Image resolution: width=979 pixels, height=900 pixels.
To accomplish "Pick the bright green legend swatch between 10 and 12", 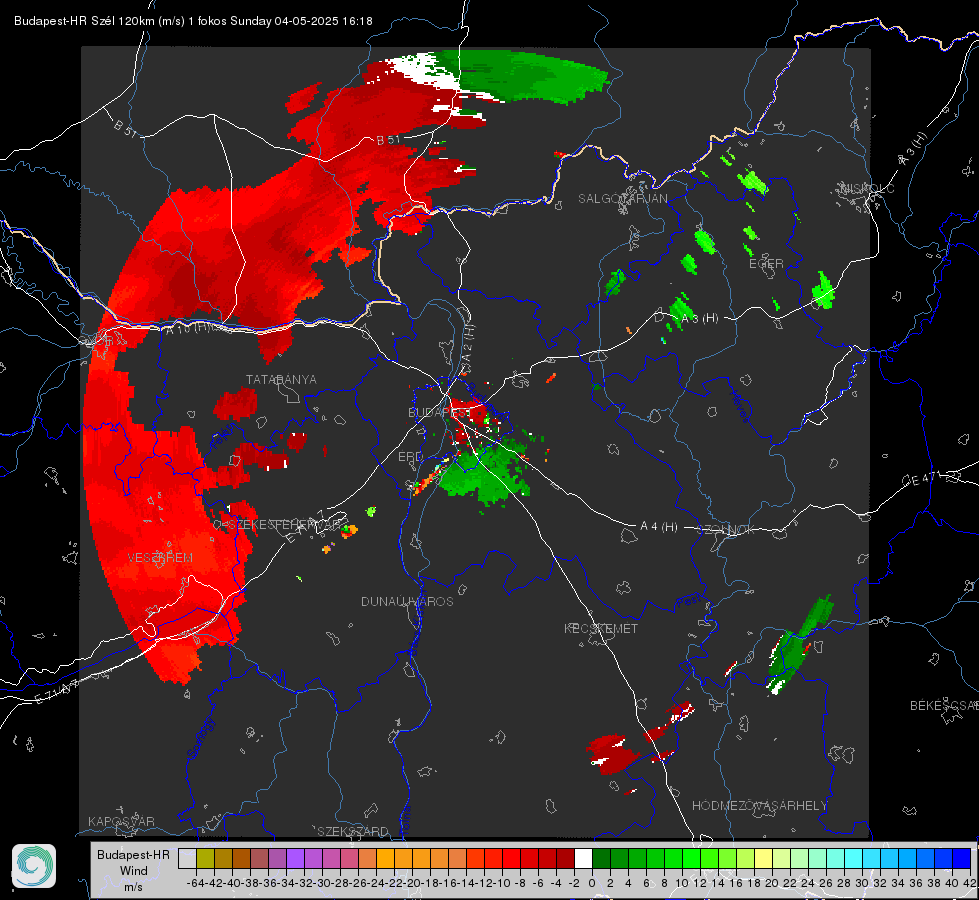I will point(691,858).
